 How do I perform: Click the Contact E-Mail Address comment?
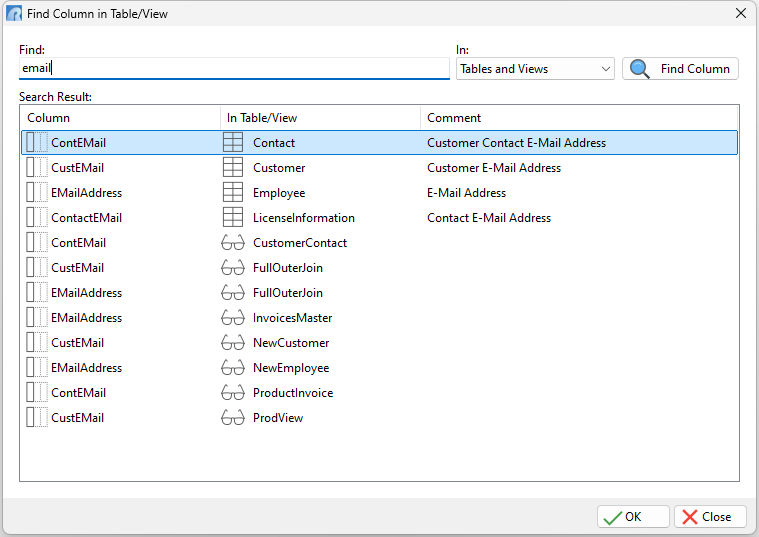click(x=489, y=218)
